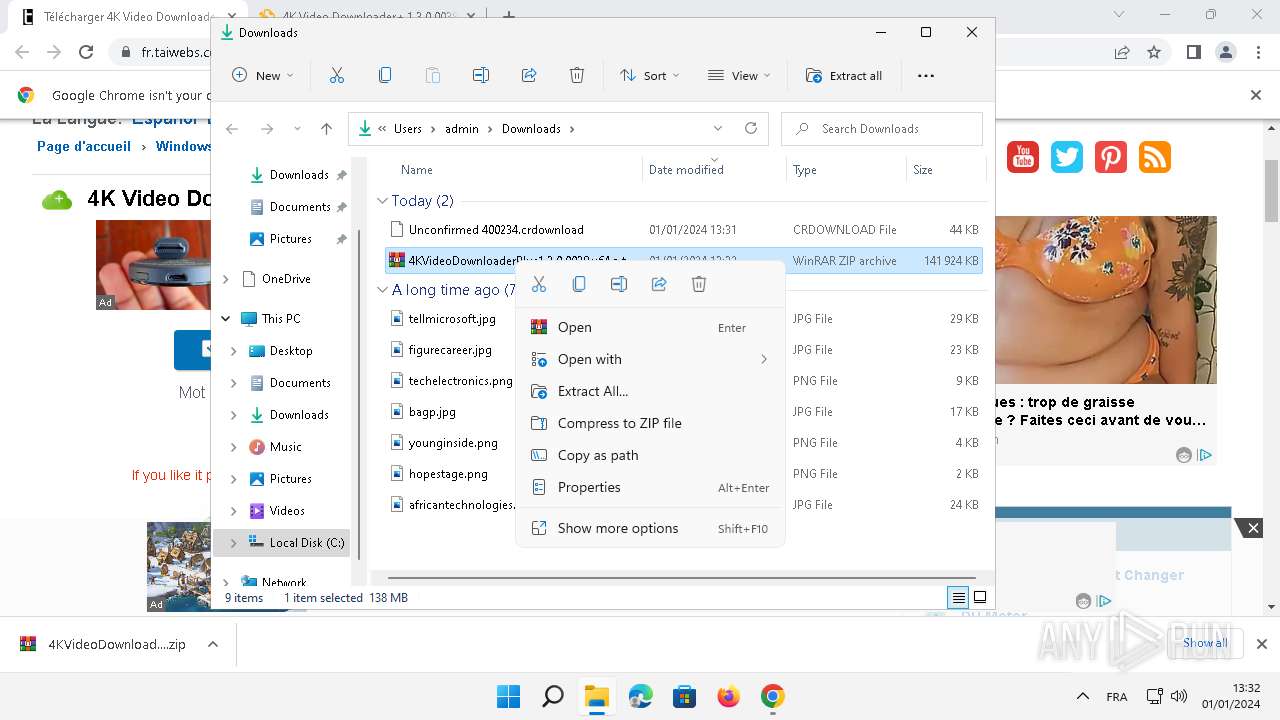This screenshot has height=720, width=1280.
Task: Click Delete icon in context menu
Action: [699, 284]
